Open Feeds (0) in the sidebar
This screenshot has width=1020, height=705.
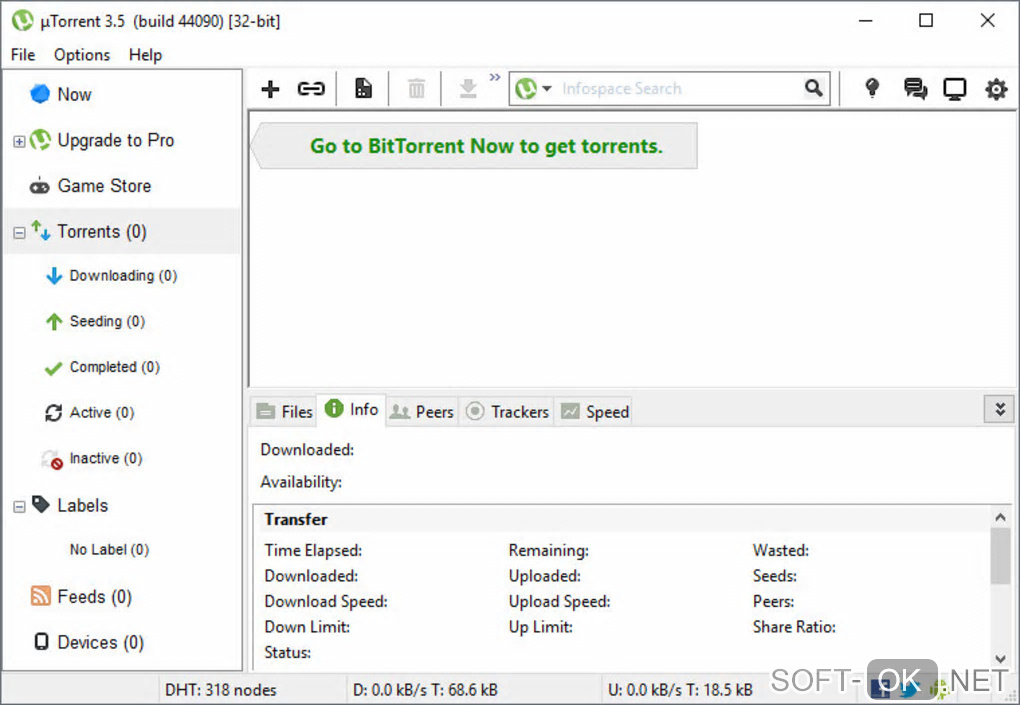point(94,596)
